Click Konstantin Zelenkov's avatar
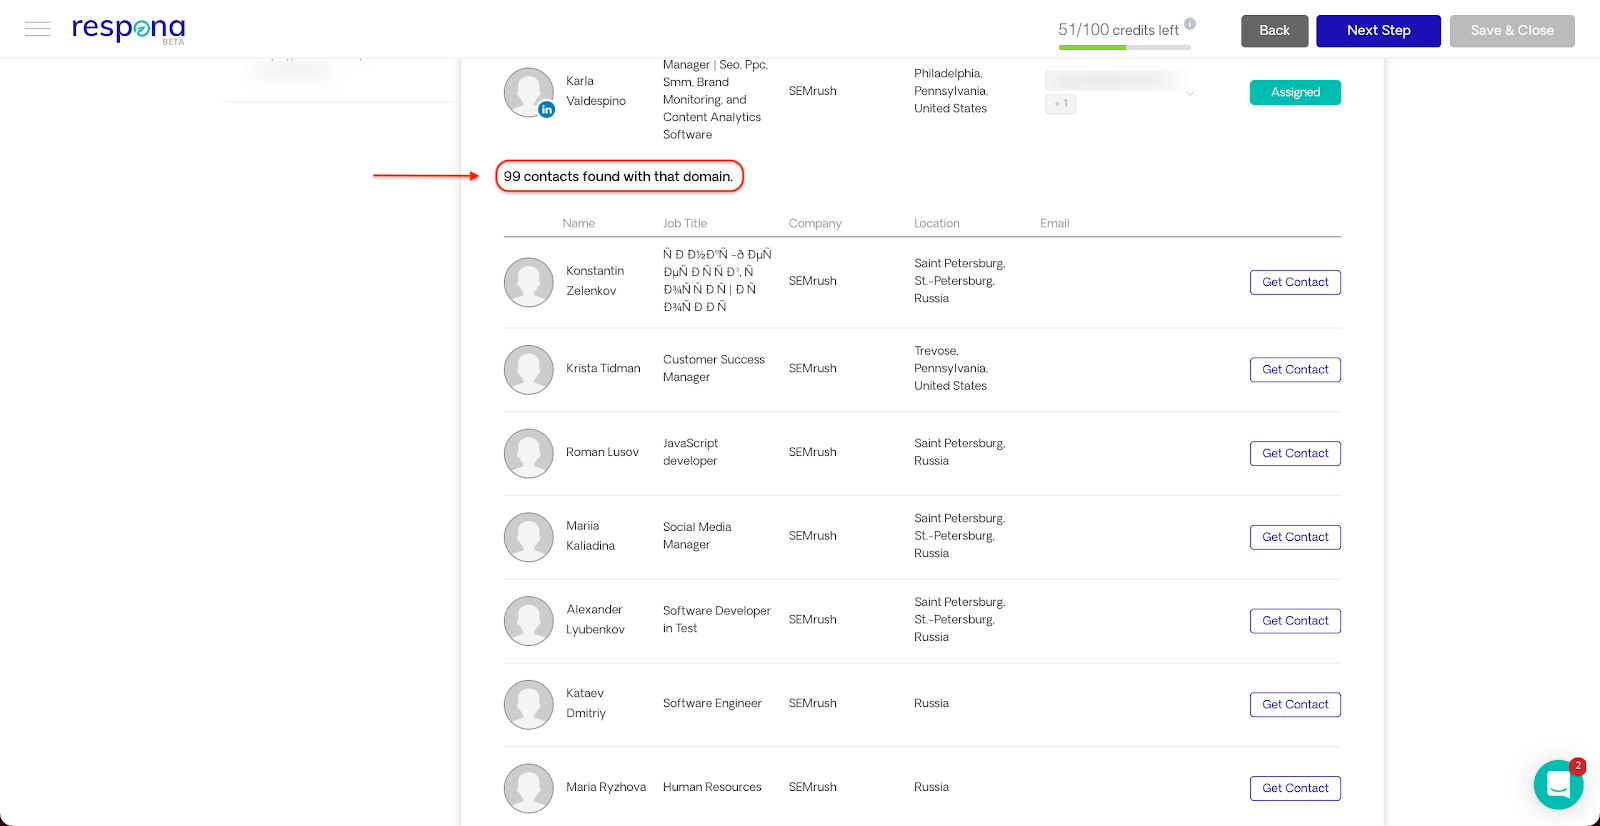Image resolution: width=1600 pixels, height=826 pixels. (529, 282)
